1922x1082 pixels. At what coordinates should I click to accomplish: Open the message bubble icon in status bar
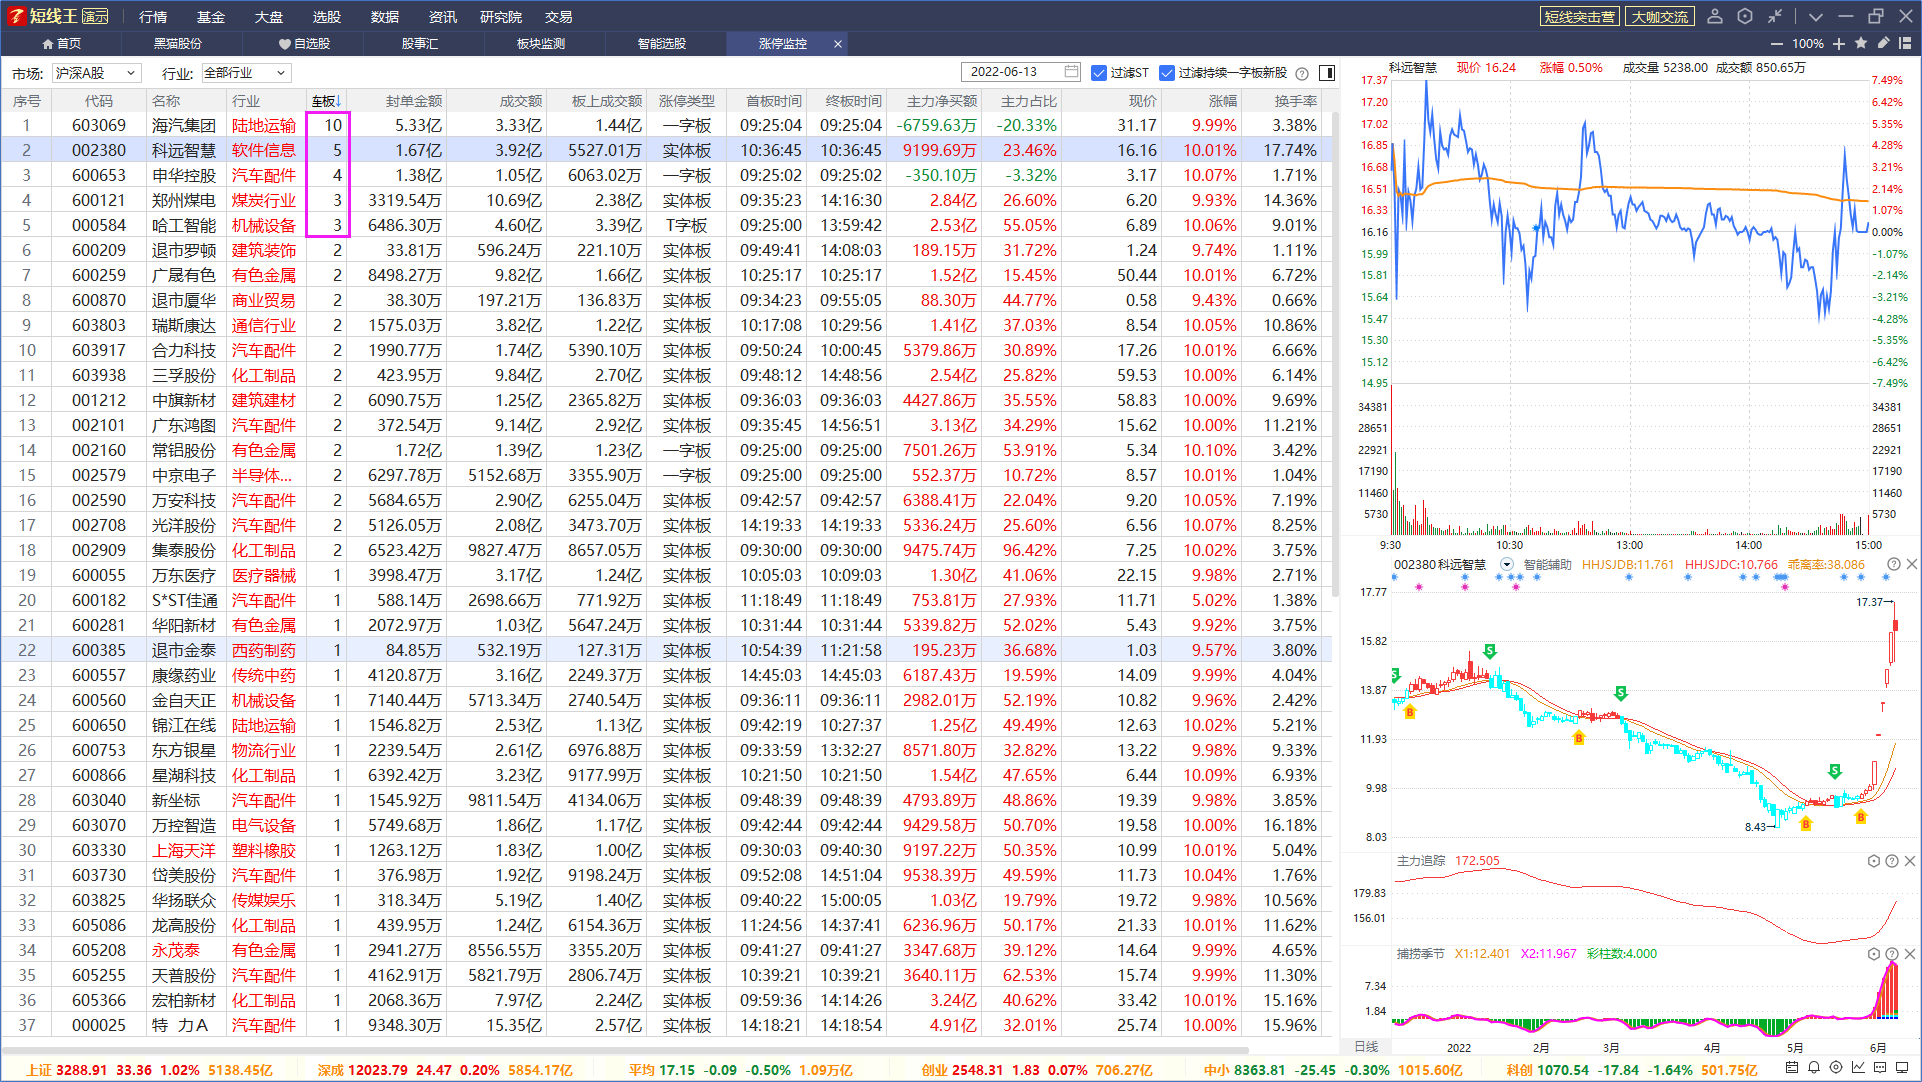click(1880, 1068)
